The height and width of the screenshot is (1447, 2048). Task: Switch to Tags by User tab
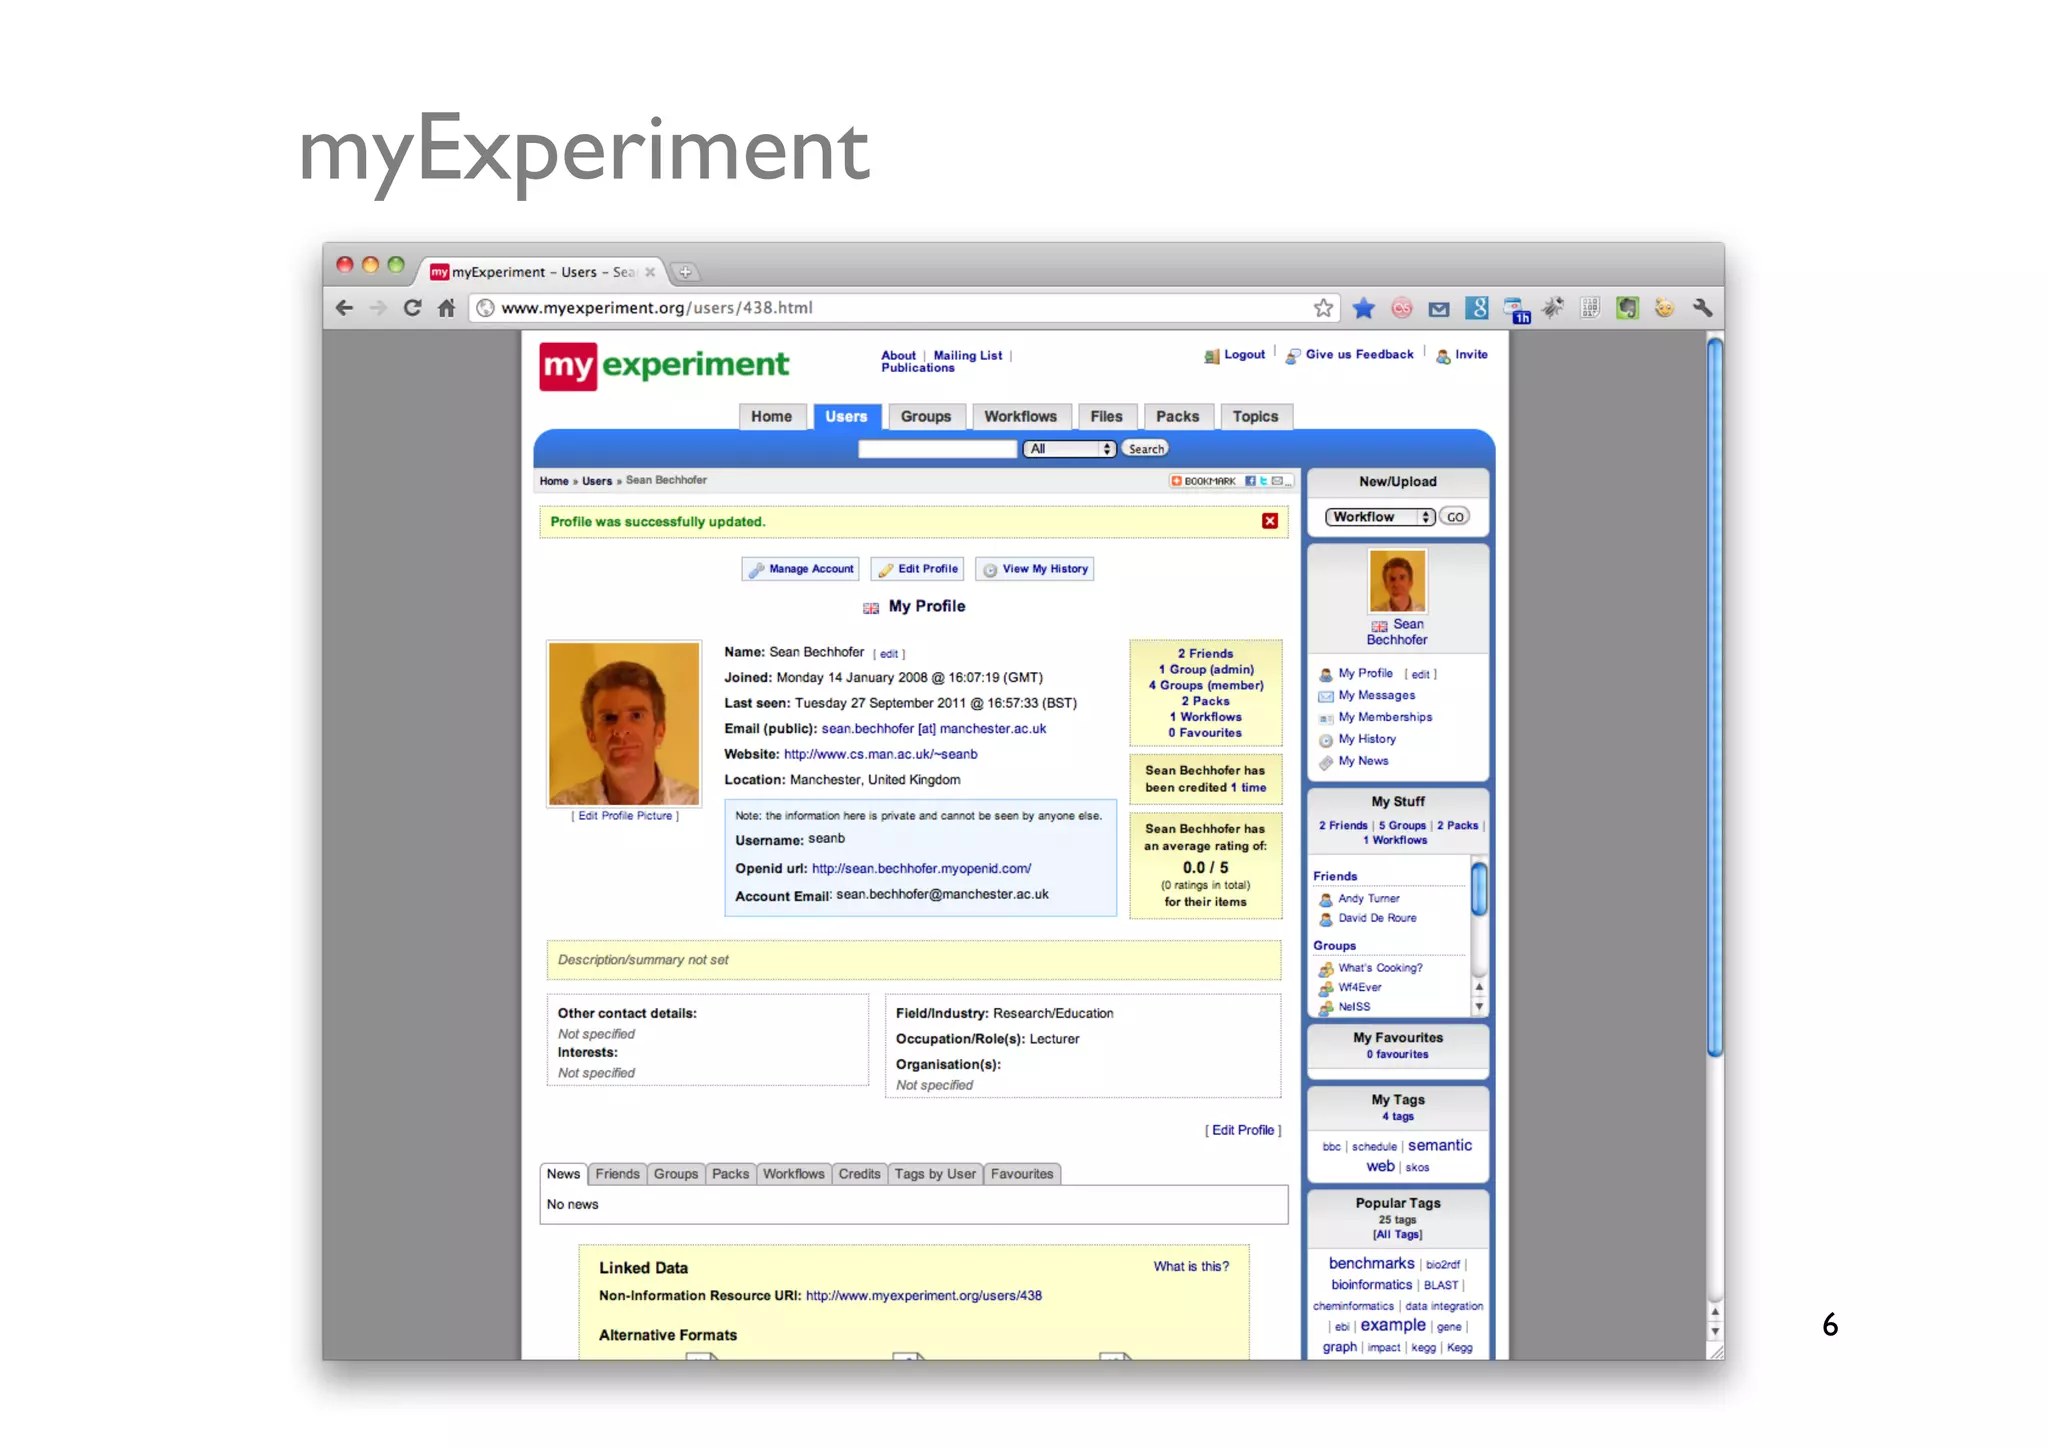tap(935, 1175)
